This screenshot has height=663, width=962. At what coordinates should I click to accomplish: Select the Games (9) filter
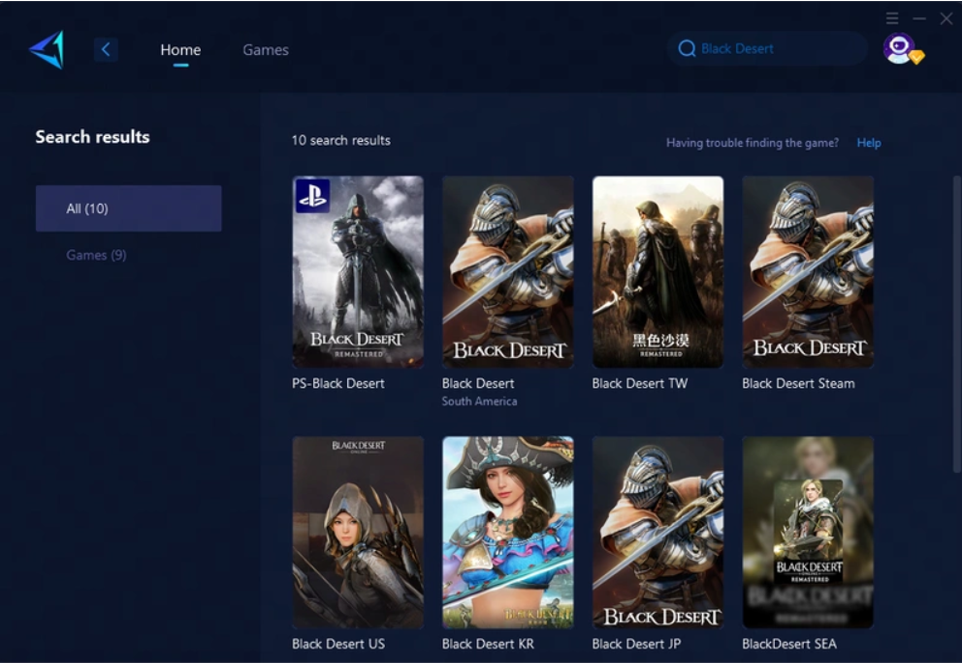tap(96, 255)
